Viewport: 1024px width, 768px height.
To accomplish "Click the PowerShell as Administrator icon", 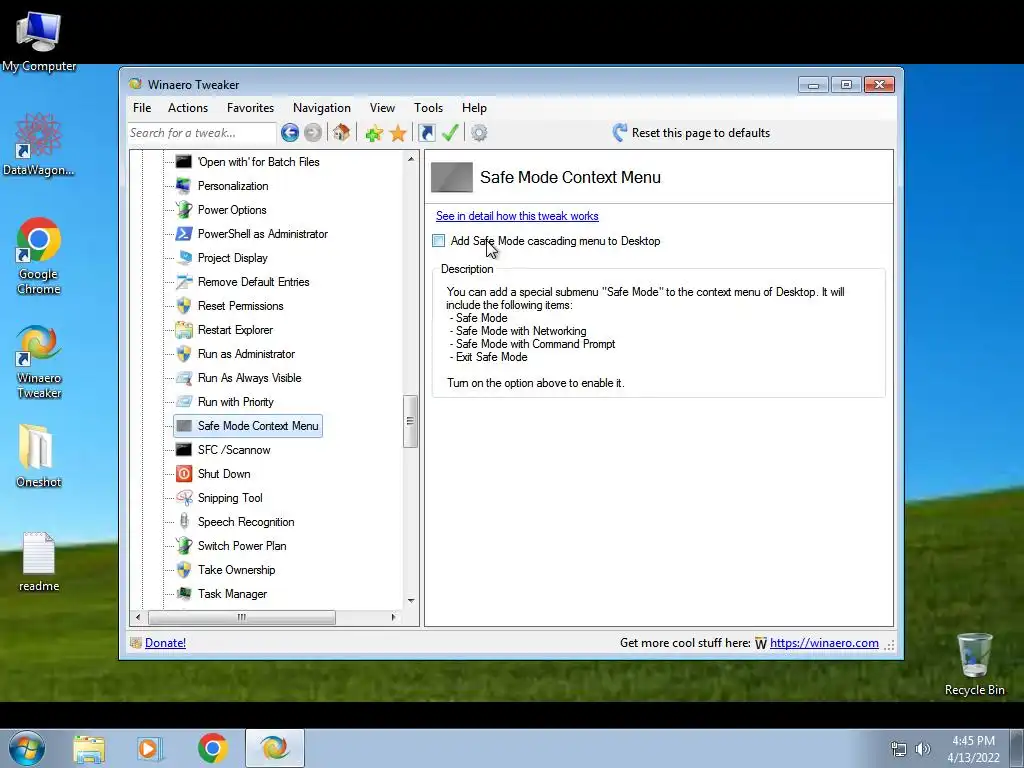I will 184,234.
